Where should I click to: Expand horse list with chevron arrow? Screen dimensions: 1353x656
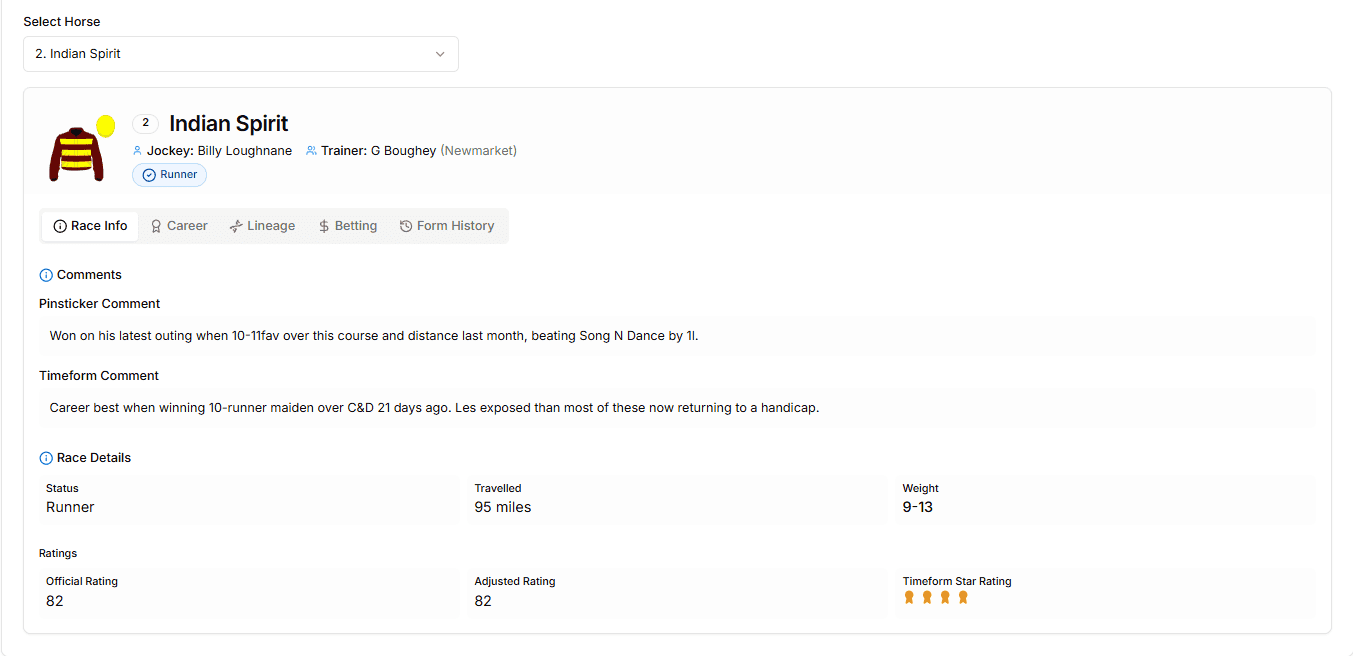pyautogui.click(x=440, y=54)
